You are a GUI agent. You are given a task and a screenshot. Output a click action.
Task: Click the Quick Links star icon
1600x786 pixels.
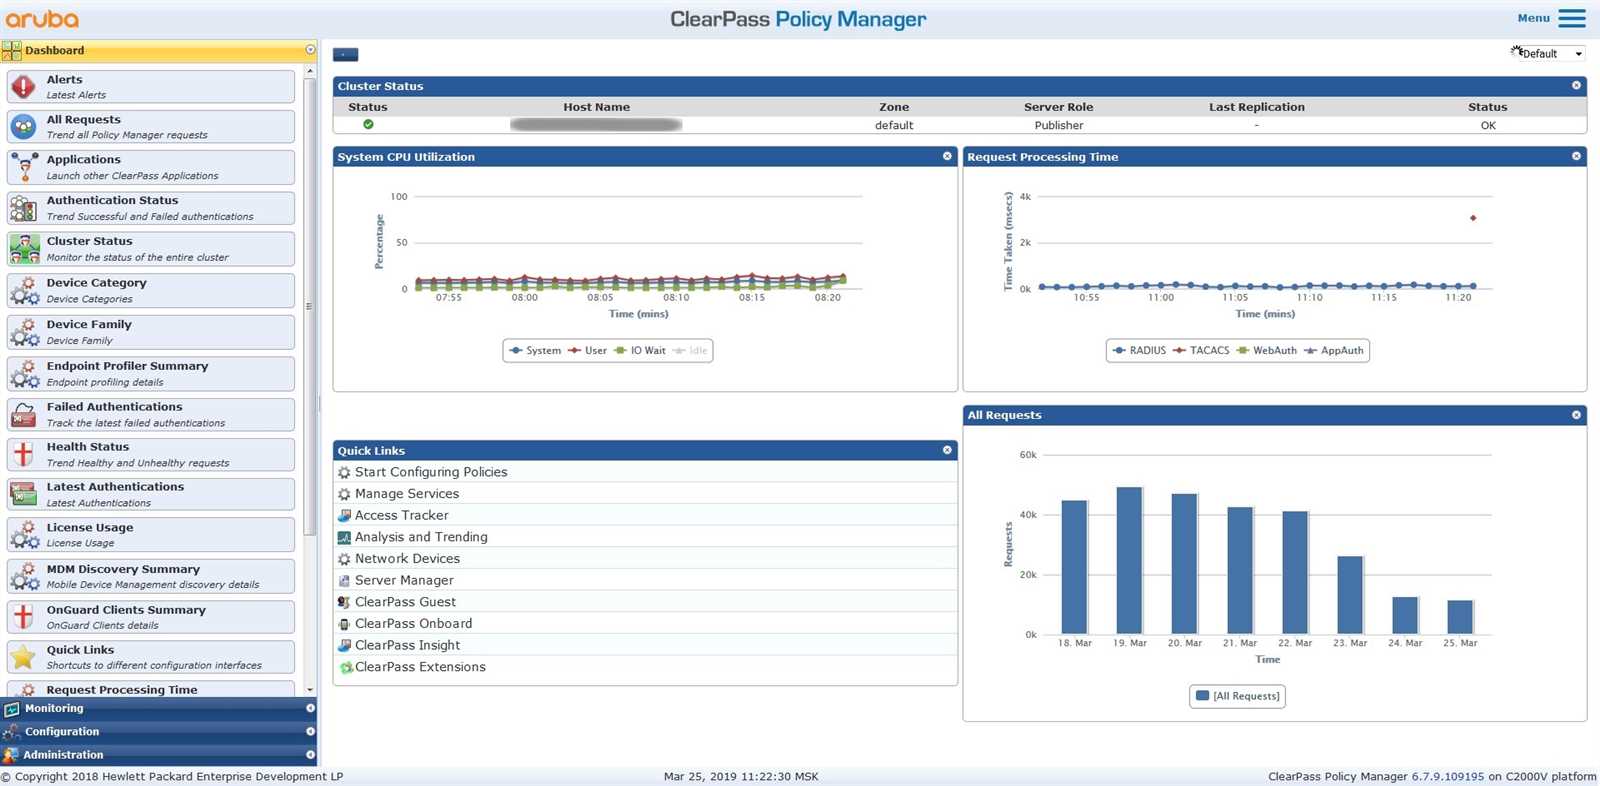[x=23, y=657]
